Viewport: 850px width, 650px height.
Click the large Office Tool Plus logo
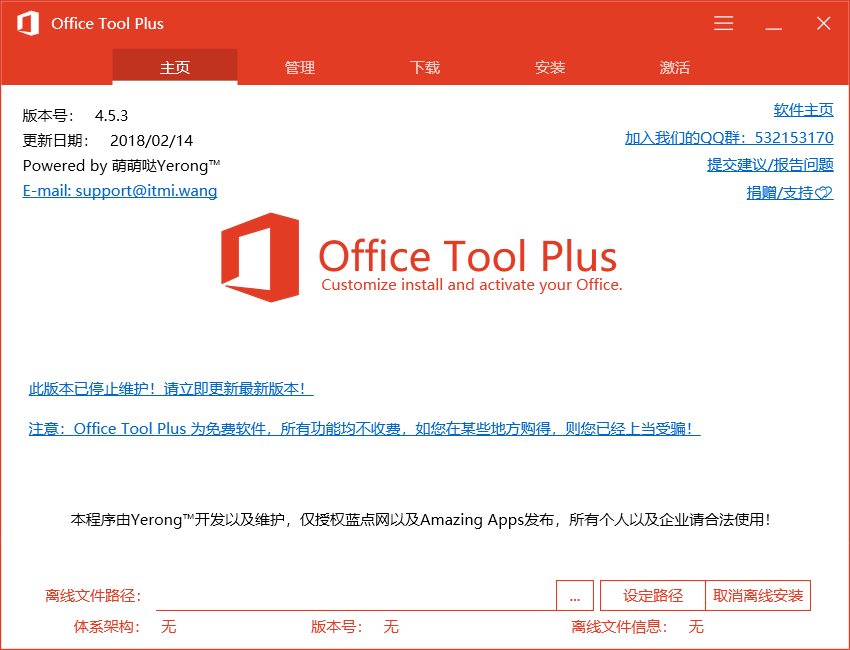pos(260,258)
